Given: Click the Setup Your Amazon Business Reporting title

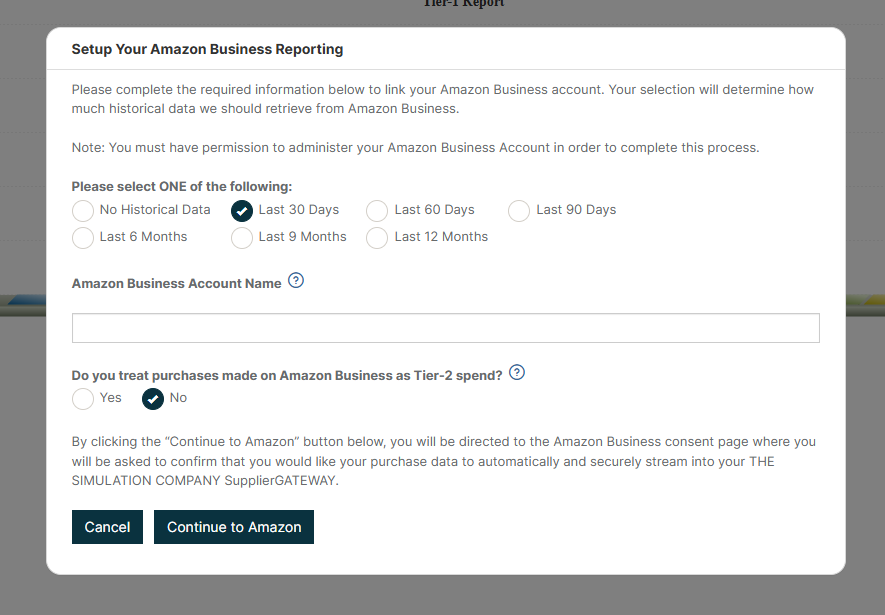Looking at the screenshot, I should point(207,49).
